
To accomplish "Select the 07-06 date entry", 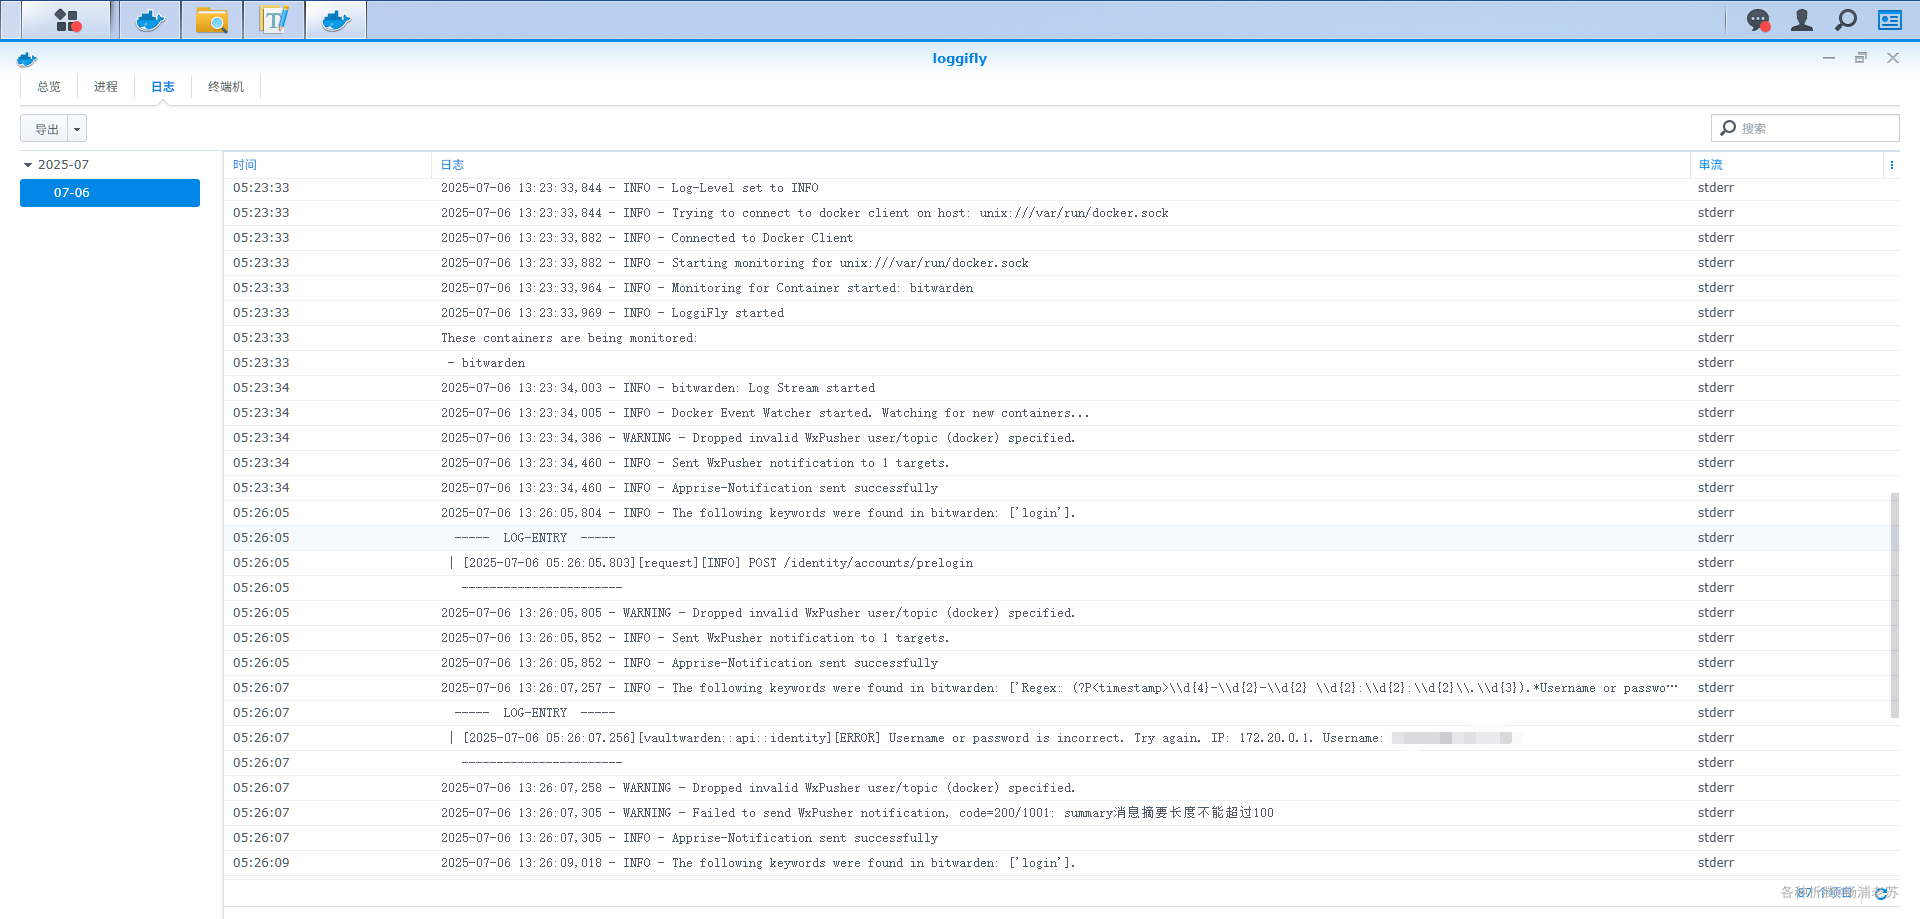I will coord(110,193).
